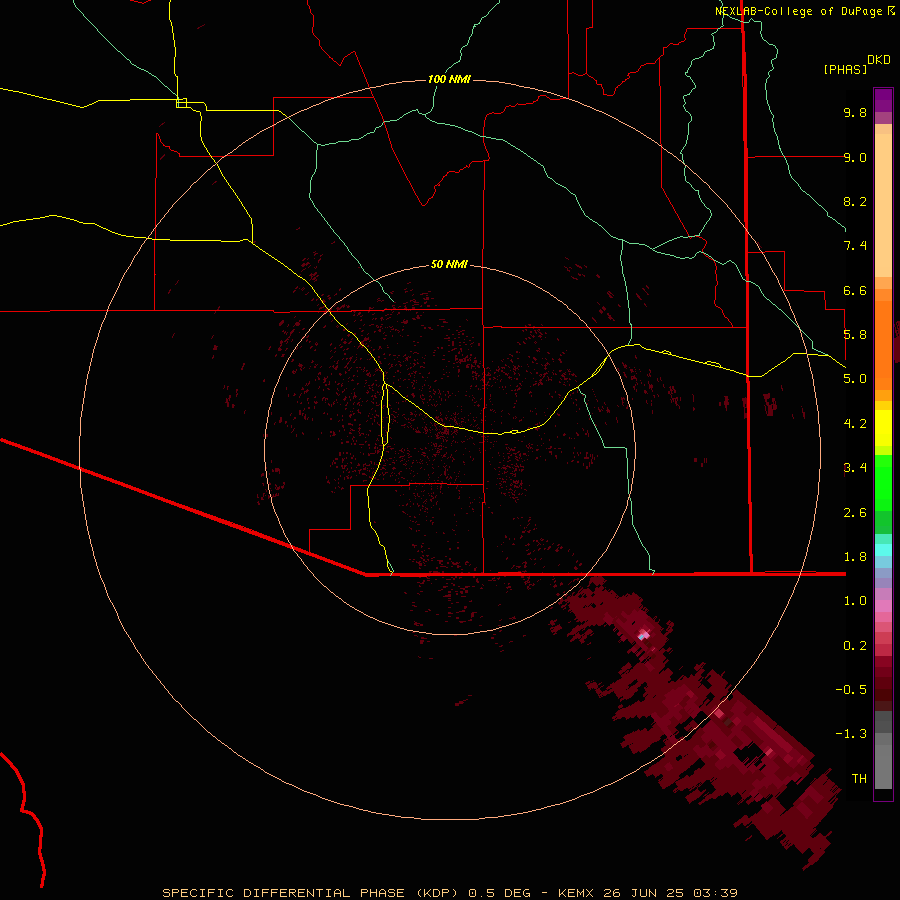Click the -1.3 scale value
Viewport: 900px width, 900px height.
(851, 734)
